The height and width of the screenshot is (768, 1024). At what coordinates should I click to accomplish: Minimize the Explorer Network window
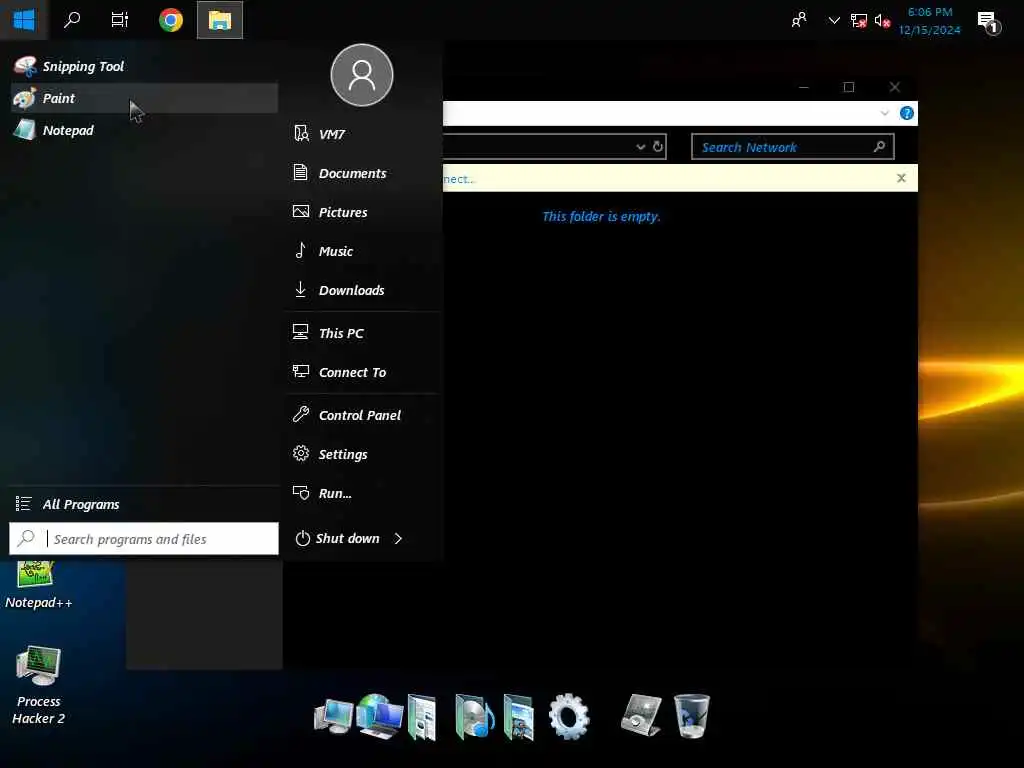pyautogui.click(x=804, y=87)
